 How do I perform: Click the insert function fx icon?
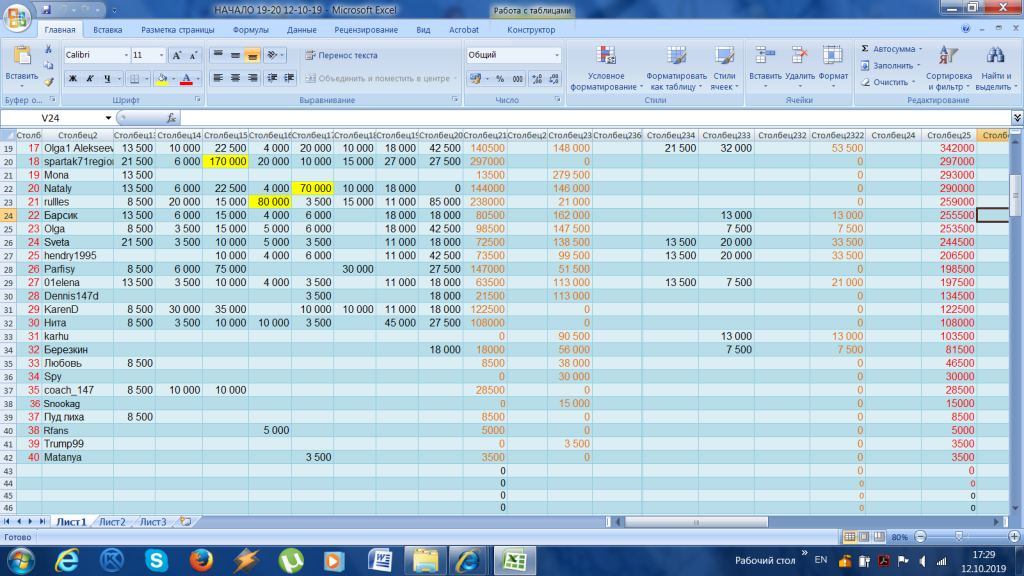(x=171, y=117)
